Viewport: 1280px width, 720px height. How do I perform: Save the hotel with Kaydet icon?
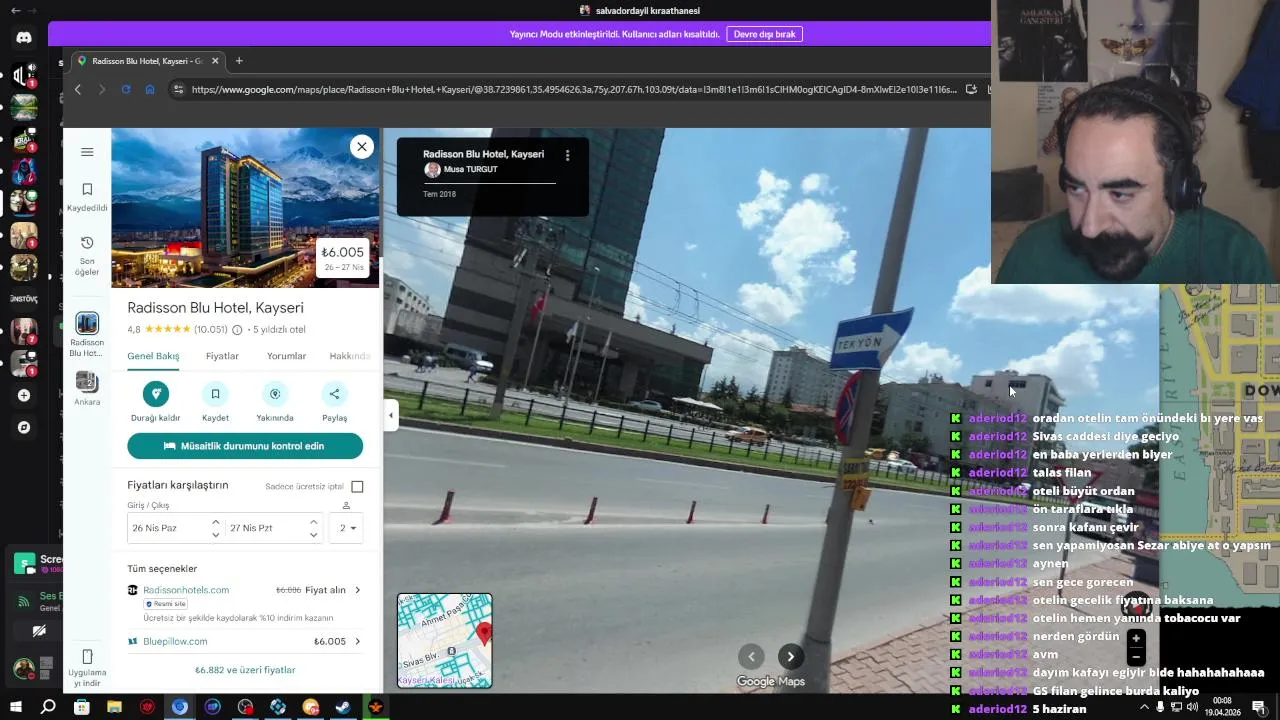point(215,394)
